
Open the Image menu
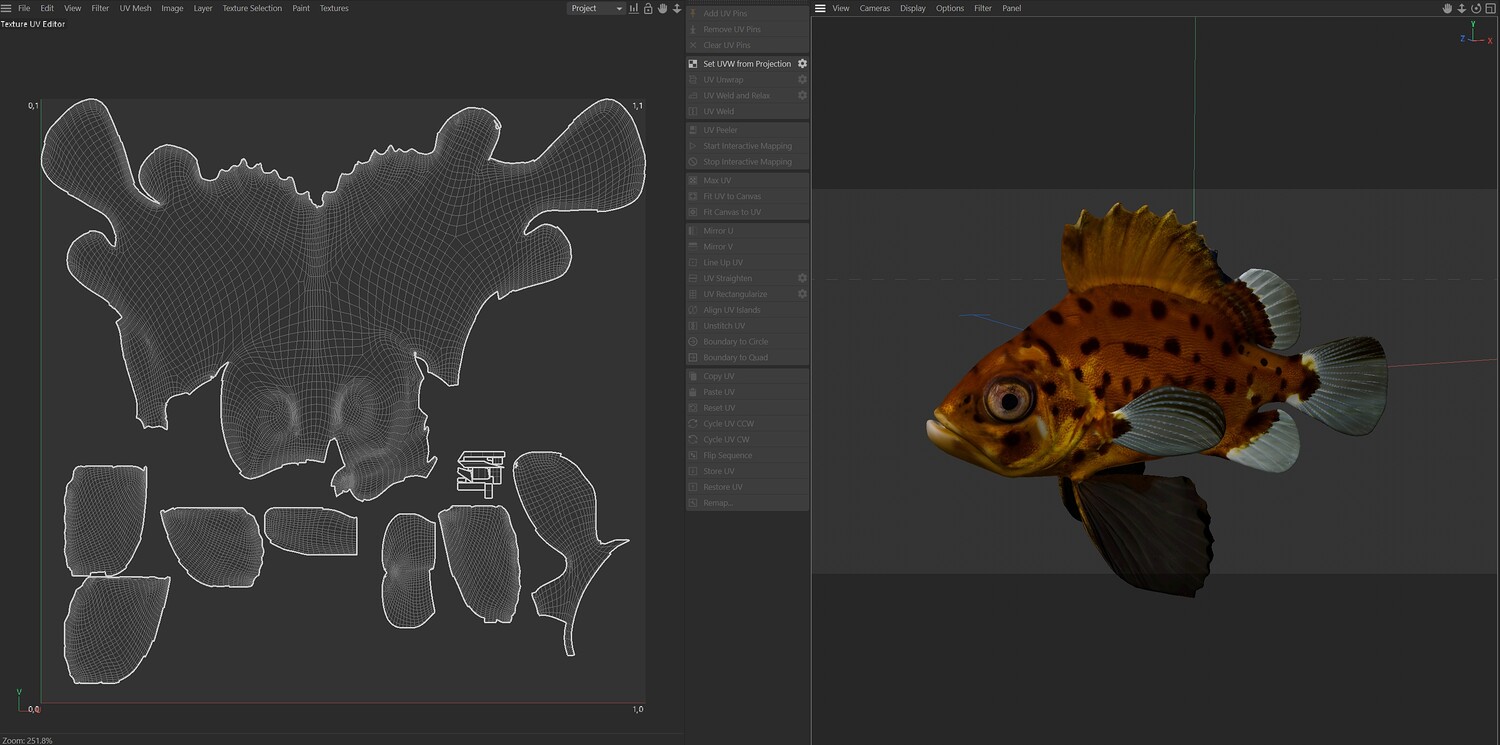(x=172, y=8)
